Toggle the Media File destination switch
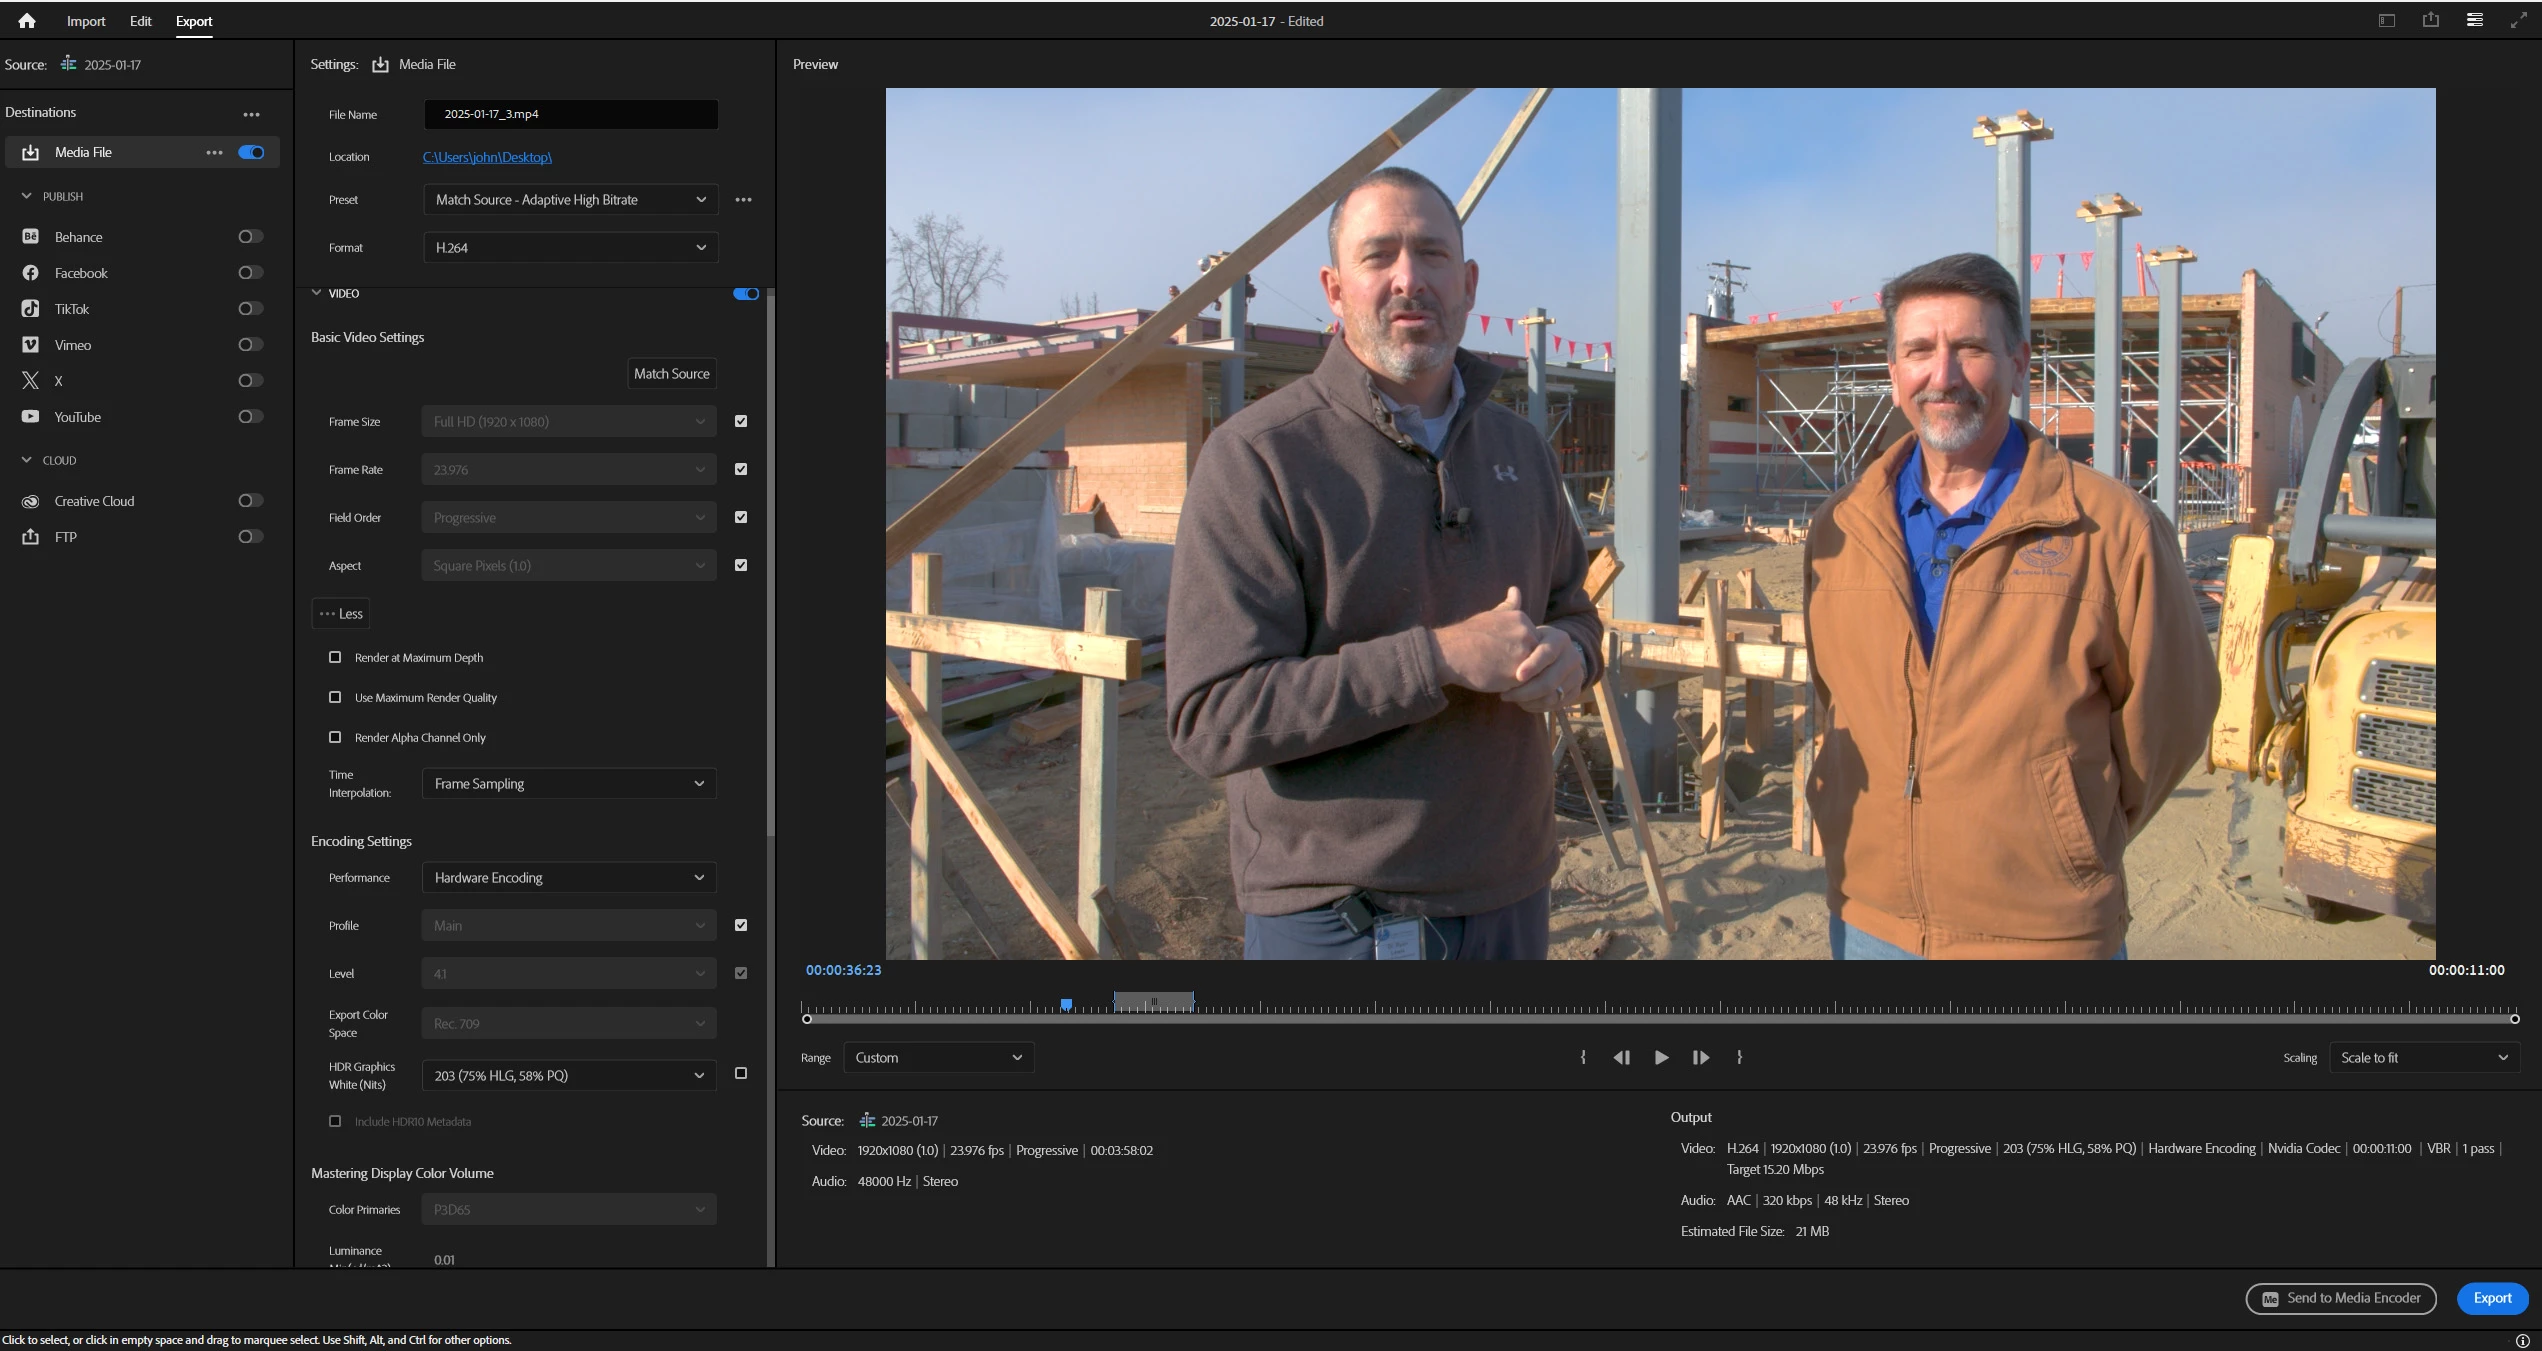The width and height of the screenshot is (2542, 1351). coord(251,152)
